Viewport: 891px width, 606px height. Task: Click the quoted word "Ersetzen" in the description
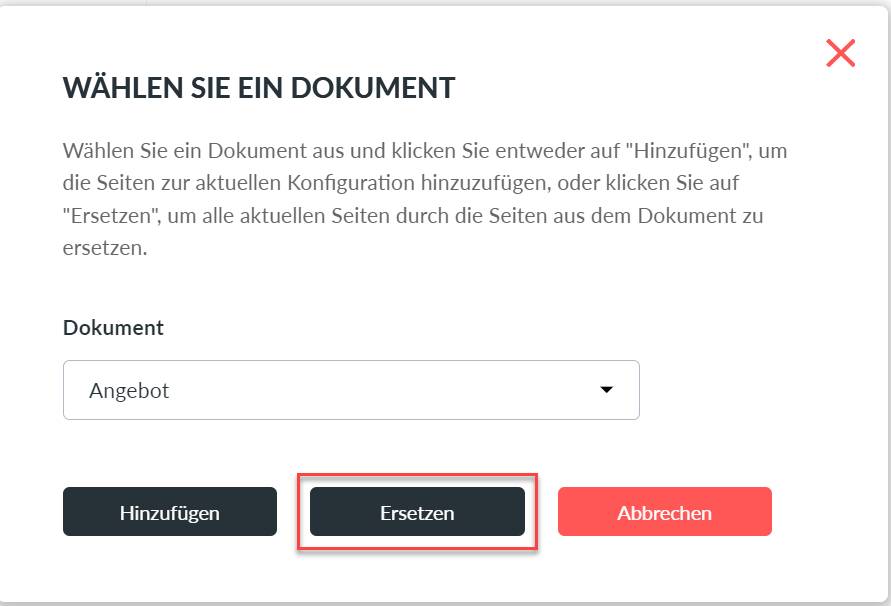(x=112, y=216)
